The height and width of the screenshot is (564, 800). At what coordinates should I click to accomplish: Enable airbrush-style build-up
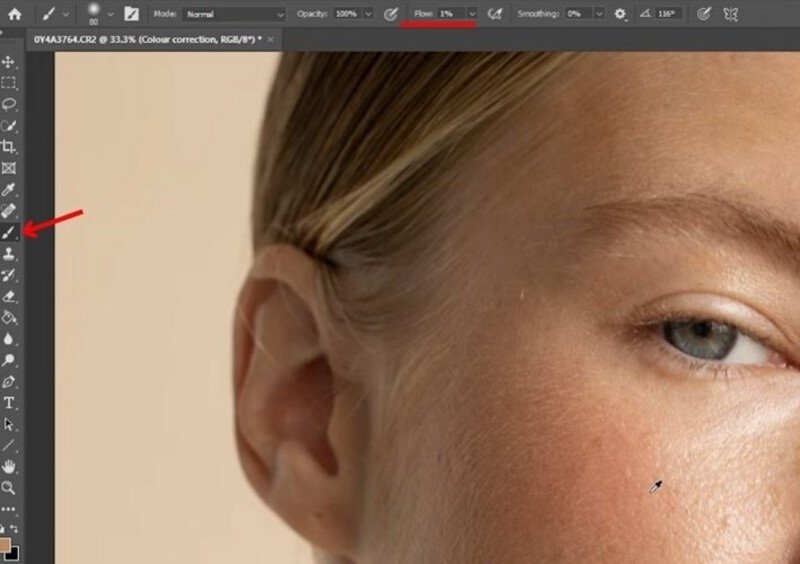click(494, 14)
